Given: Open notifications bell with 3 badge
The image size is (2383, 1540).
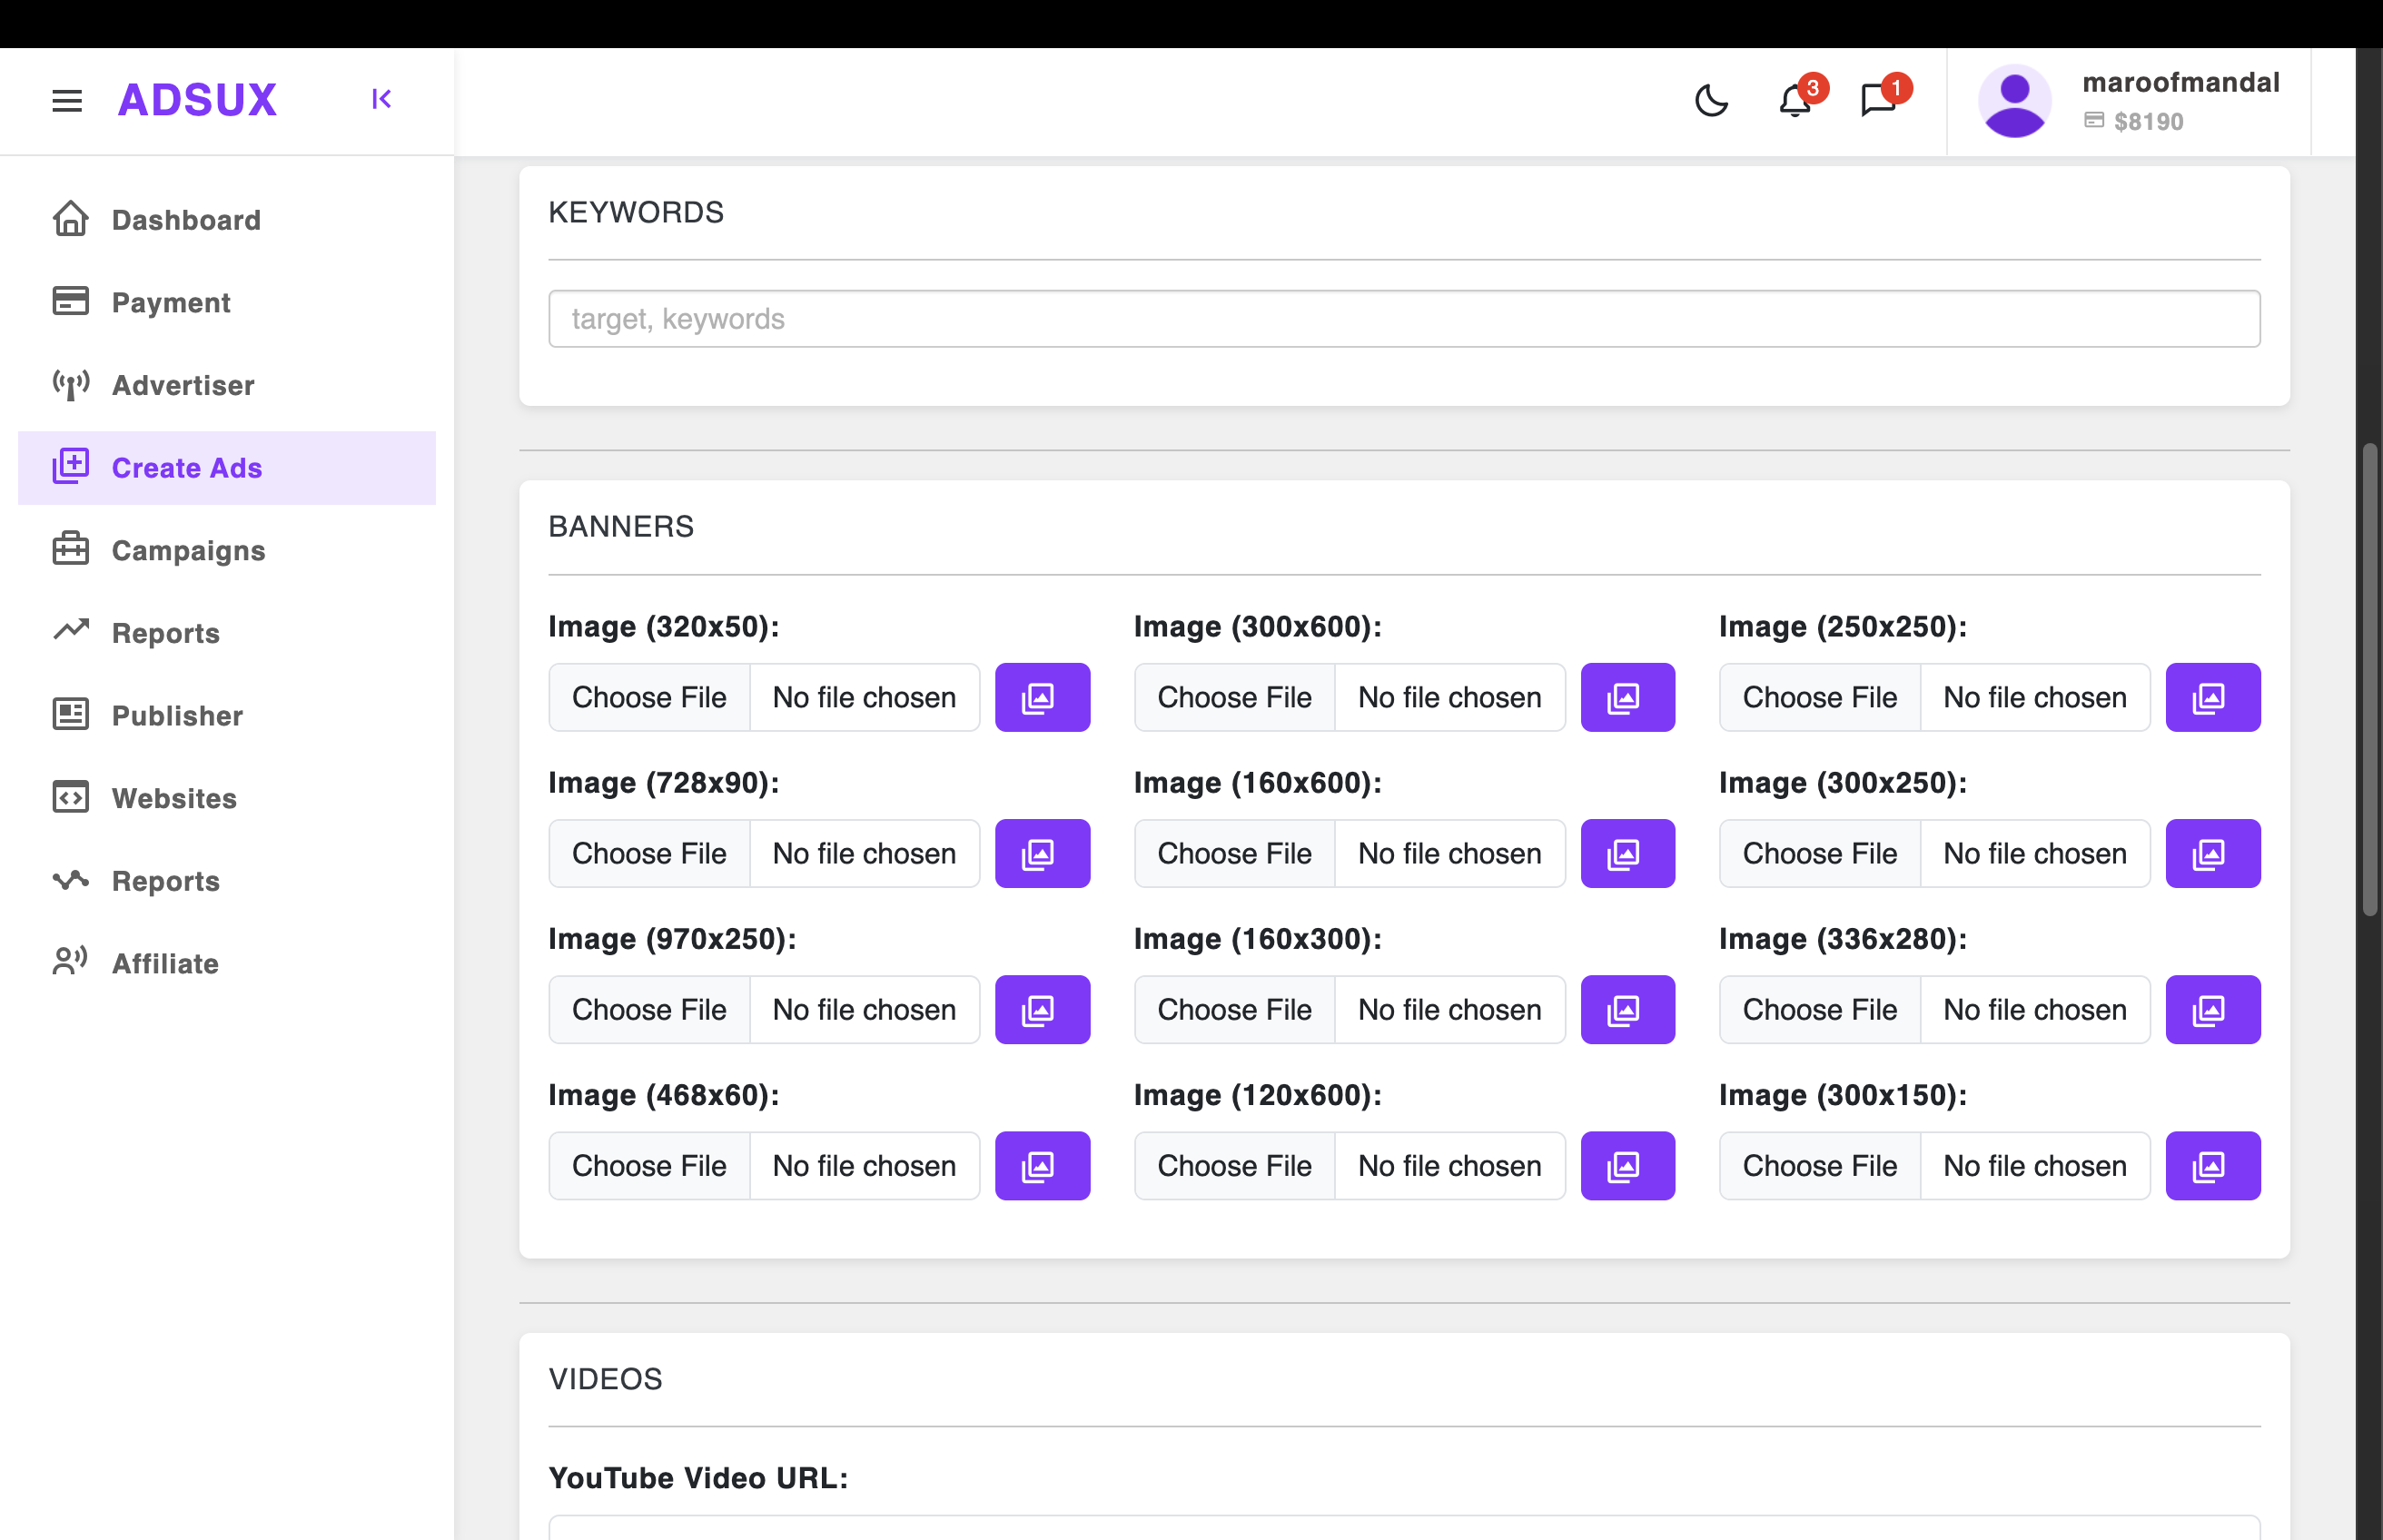Looking at the screenshot, I should click(x=1795, y=100).
